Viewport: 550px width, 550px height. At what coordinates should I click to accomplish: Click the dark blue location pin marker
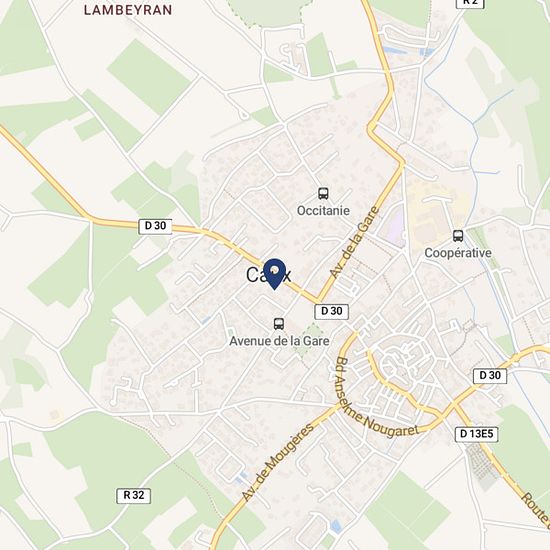274,274
